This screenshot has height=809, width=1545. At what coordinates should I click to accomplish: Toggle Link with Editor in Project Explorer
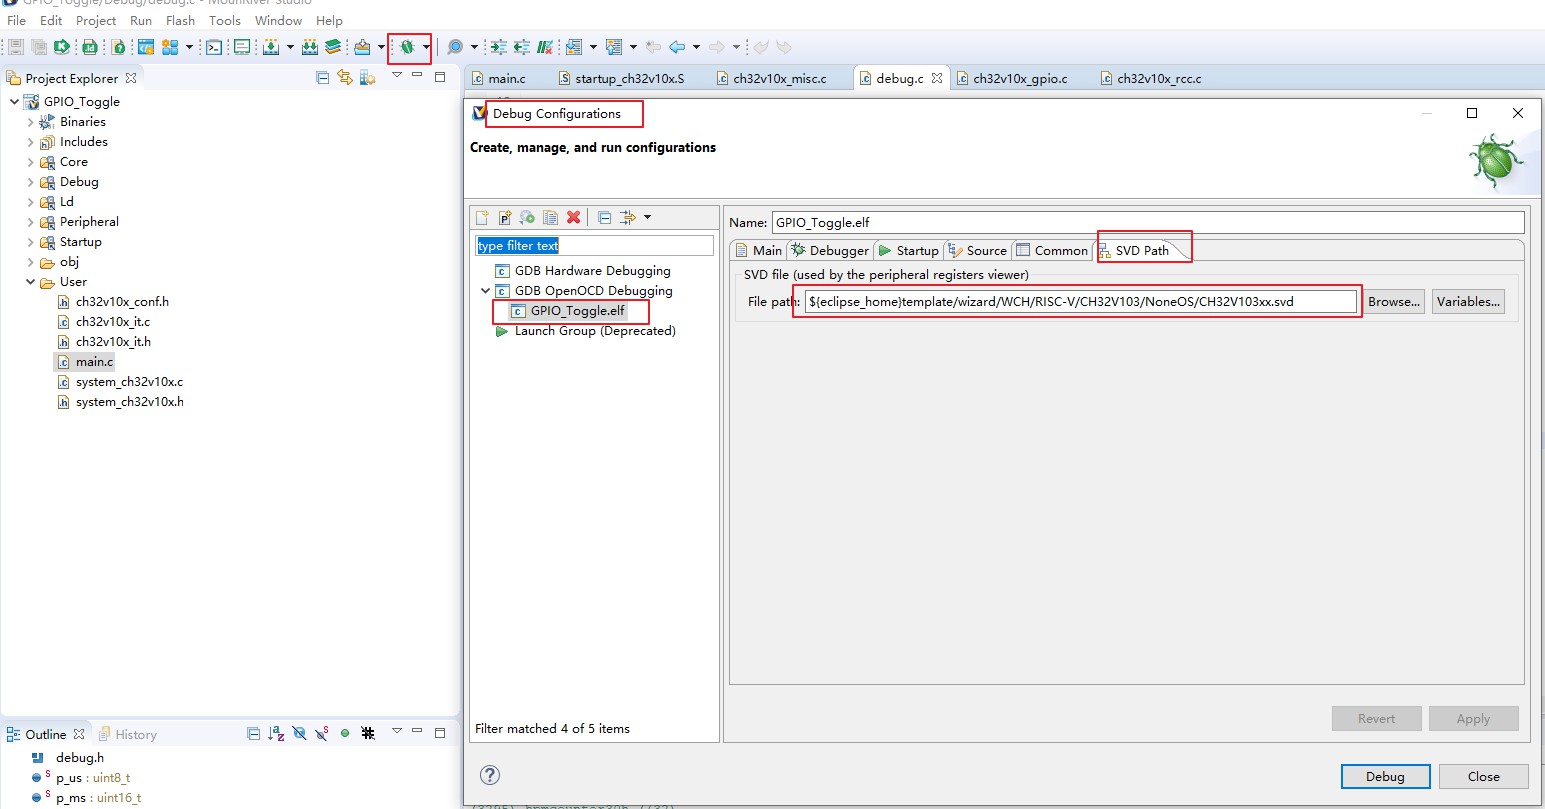(x=345, y=77)
